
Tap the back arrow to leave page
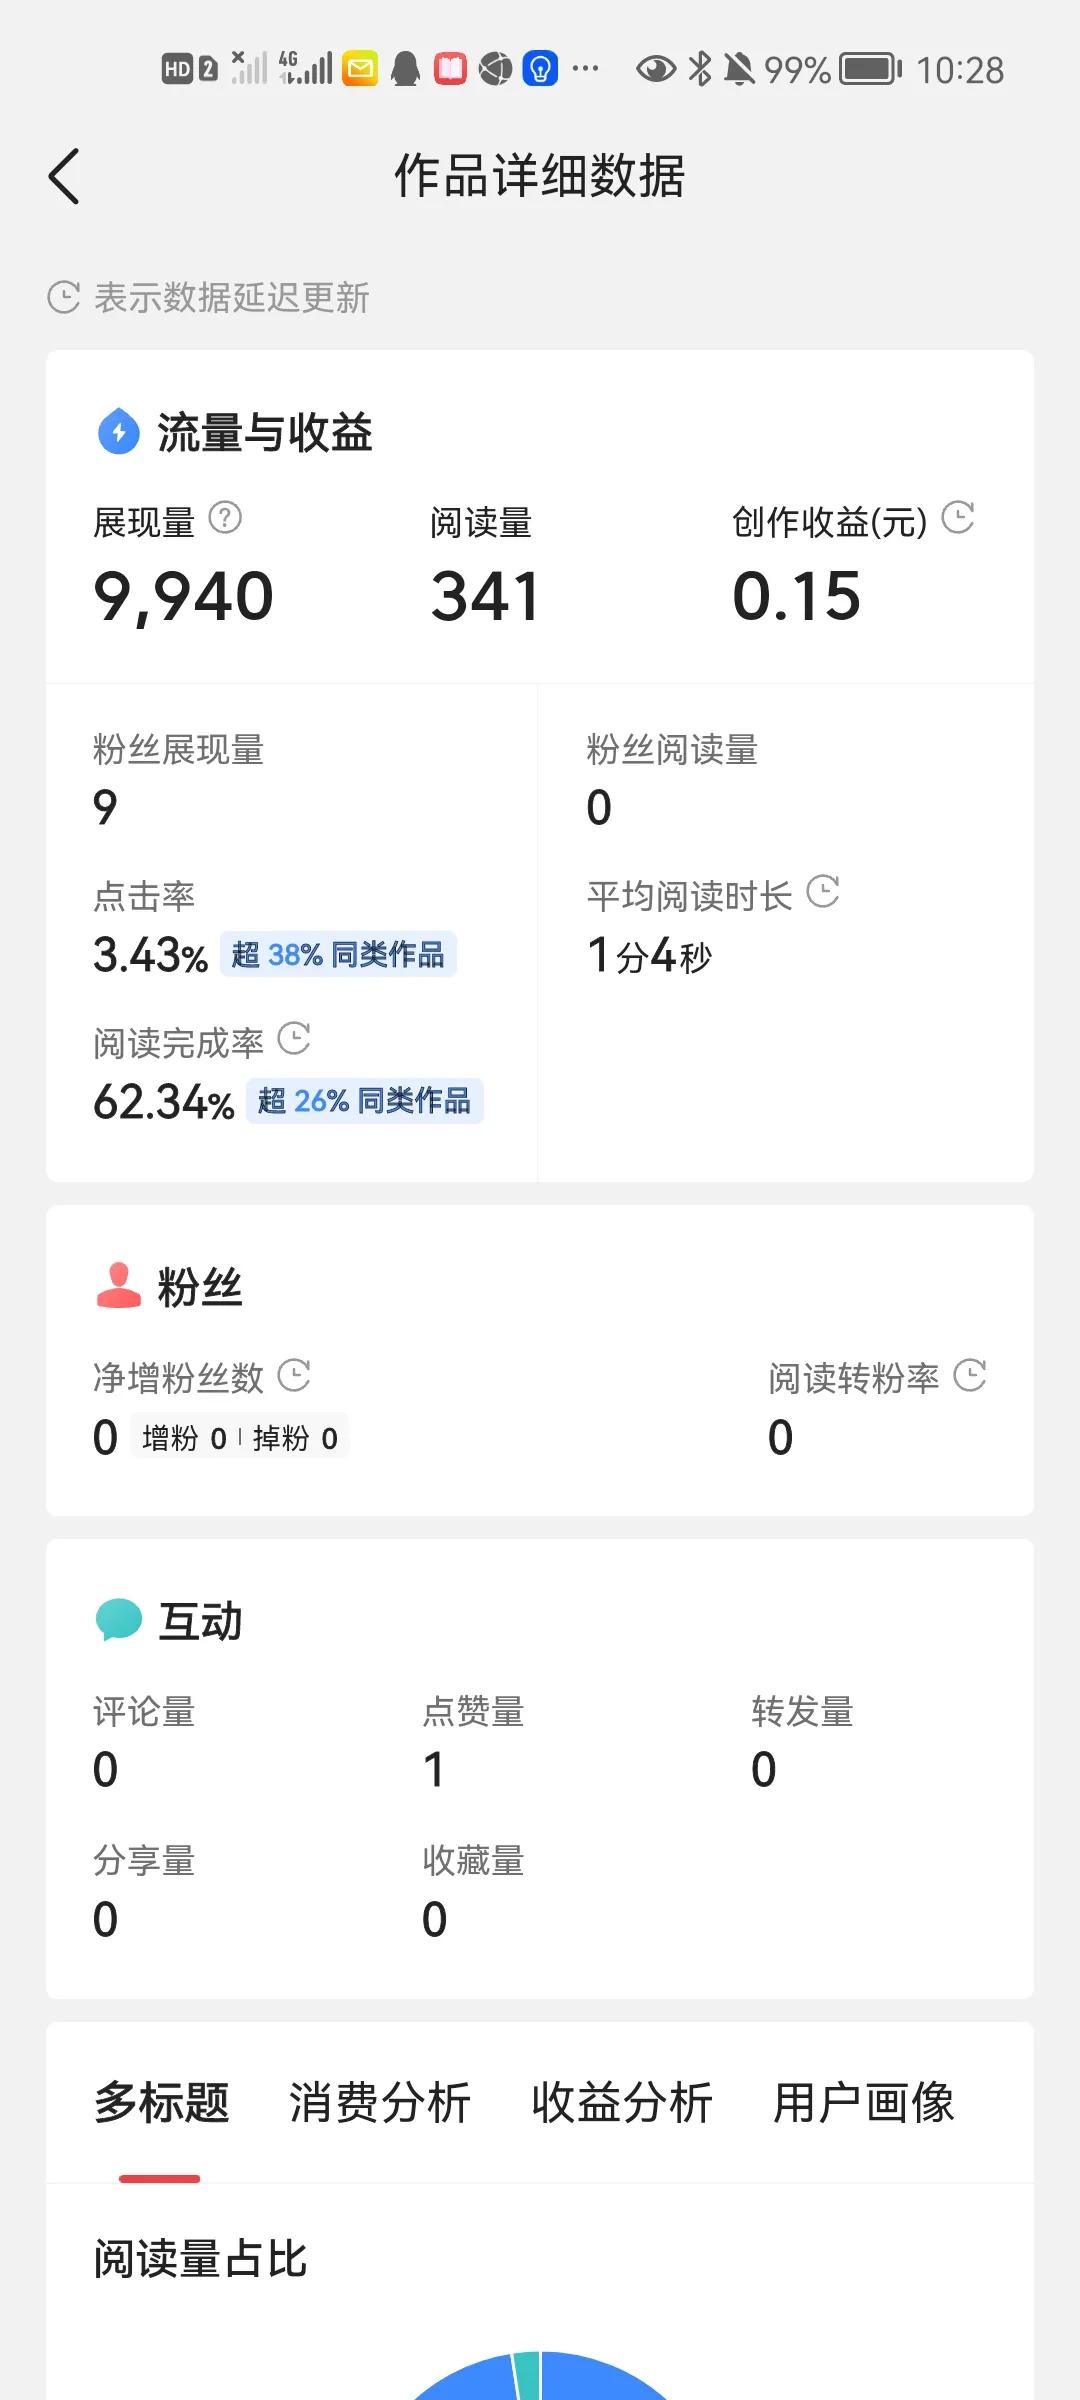[x=64, y=177]
